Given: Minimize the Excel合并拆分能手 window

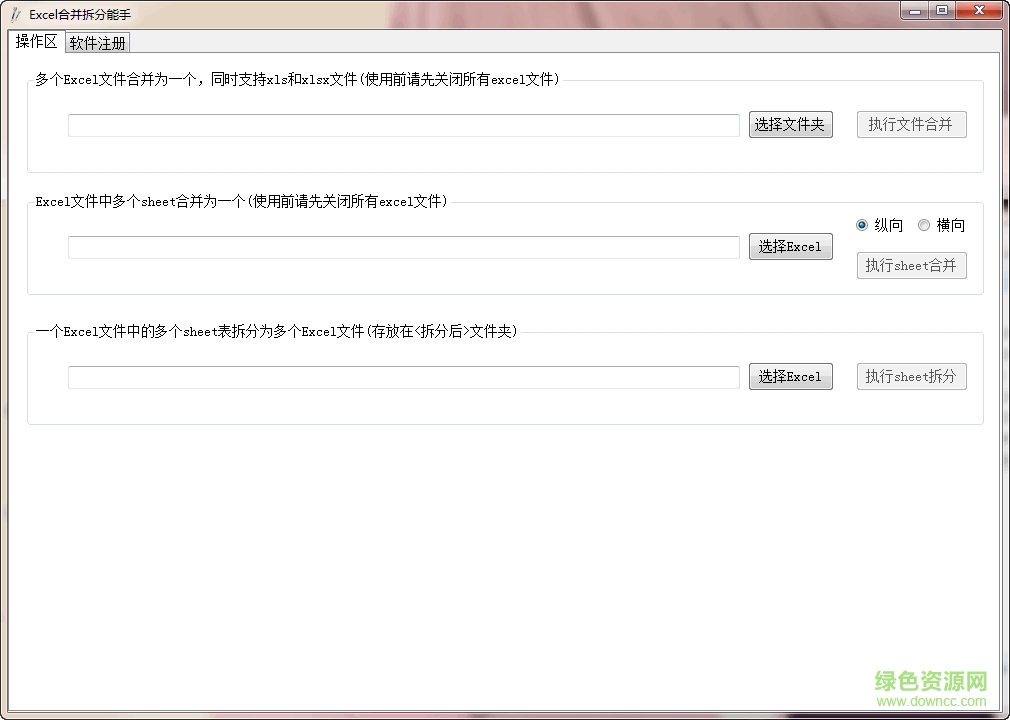Looking at the screenshot, I should (x=915, y=10).
